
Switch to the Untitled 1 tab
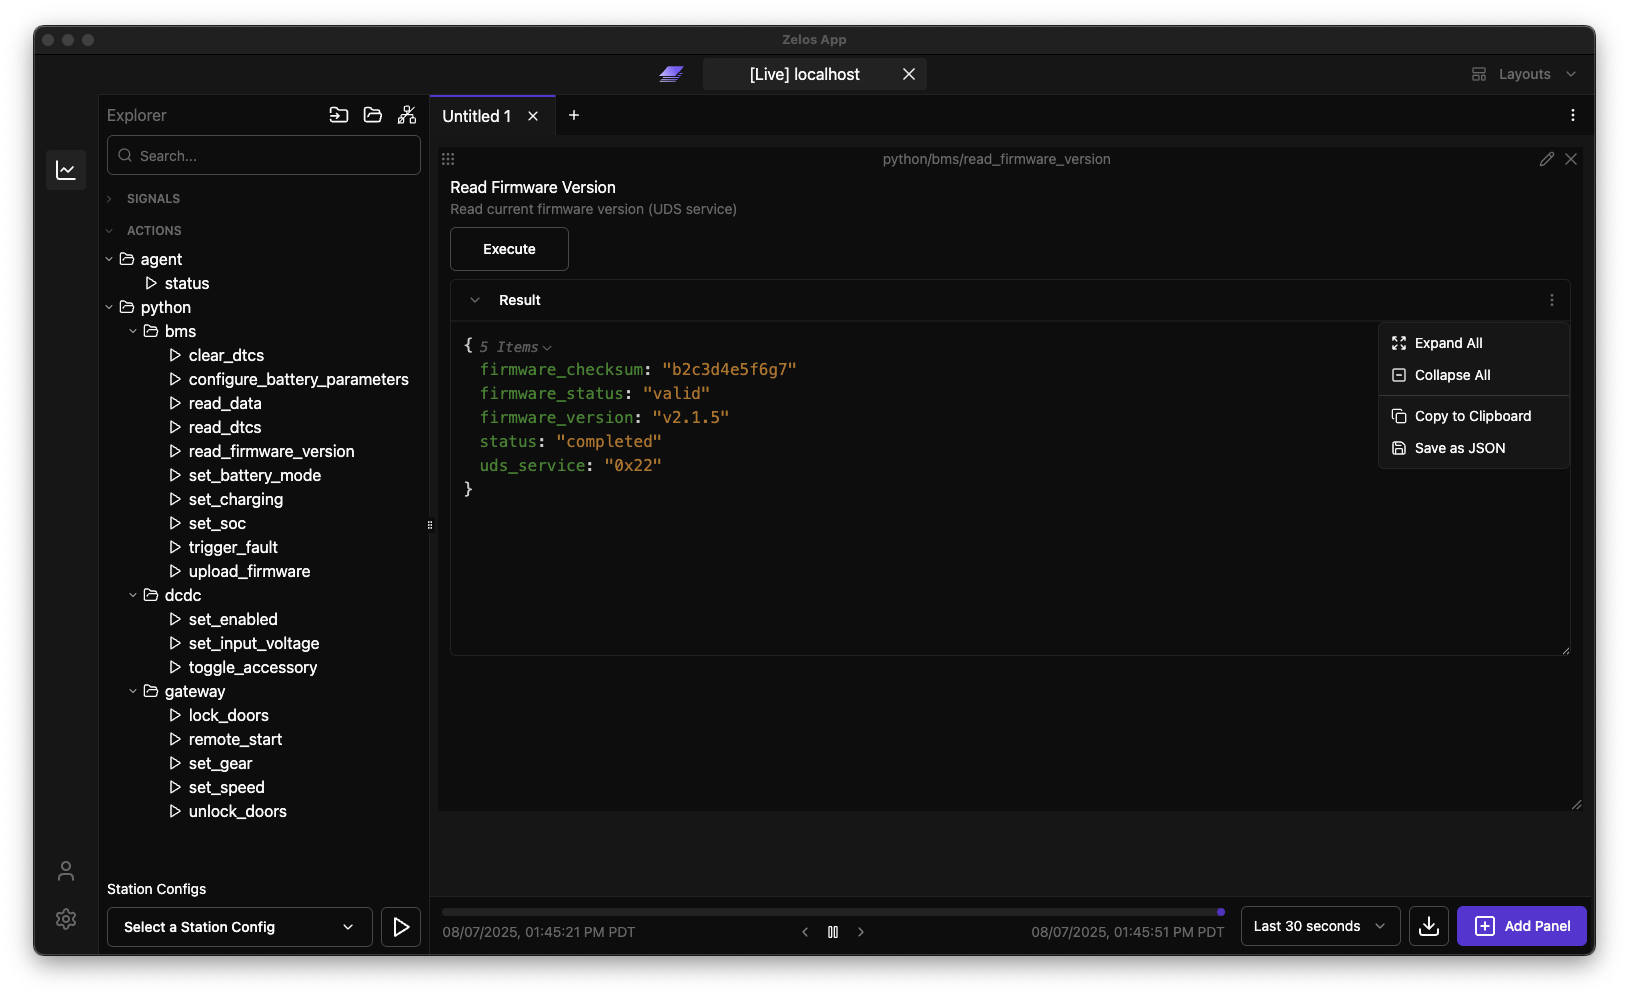coord(477,116)
